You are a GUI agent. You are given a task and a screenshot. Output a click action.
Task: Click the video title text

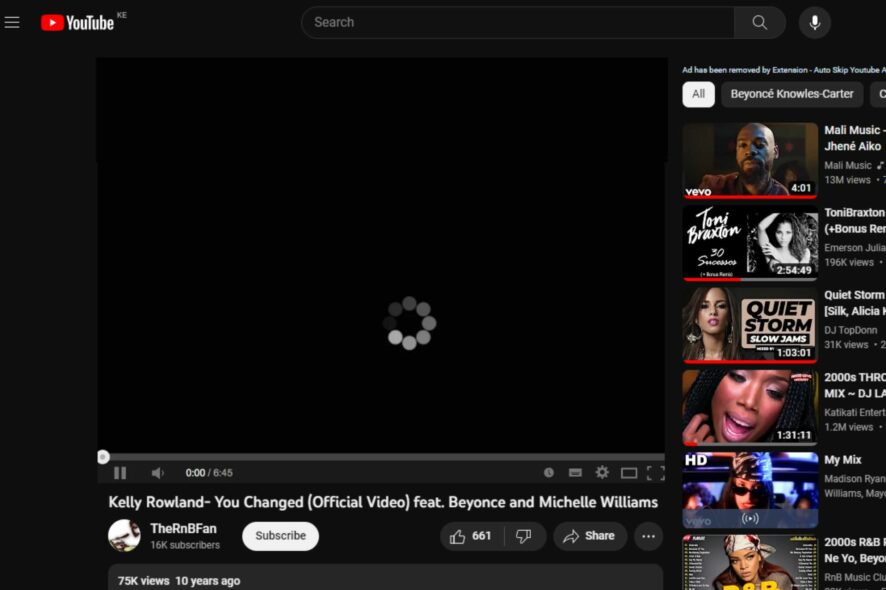point(383,502)
